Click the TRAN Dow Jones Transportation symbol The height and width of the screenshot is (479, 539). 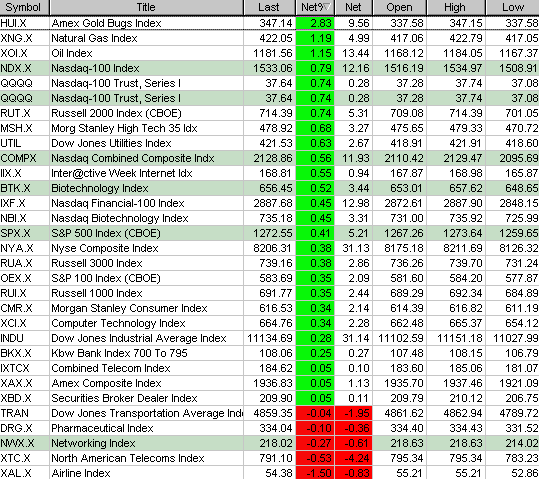15,413
